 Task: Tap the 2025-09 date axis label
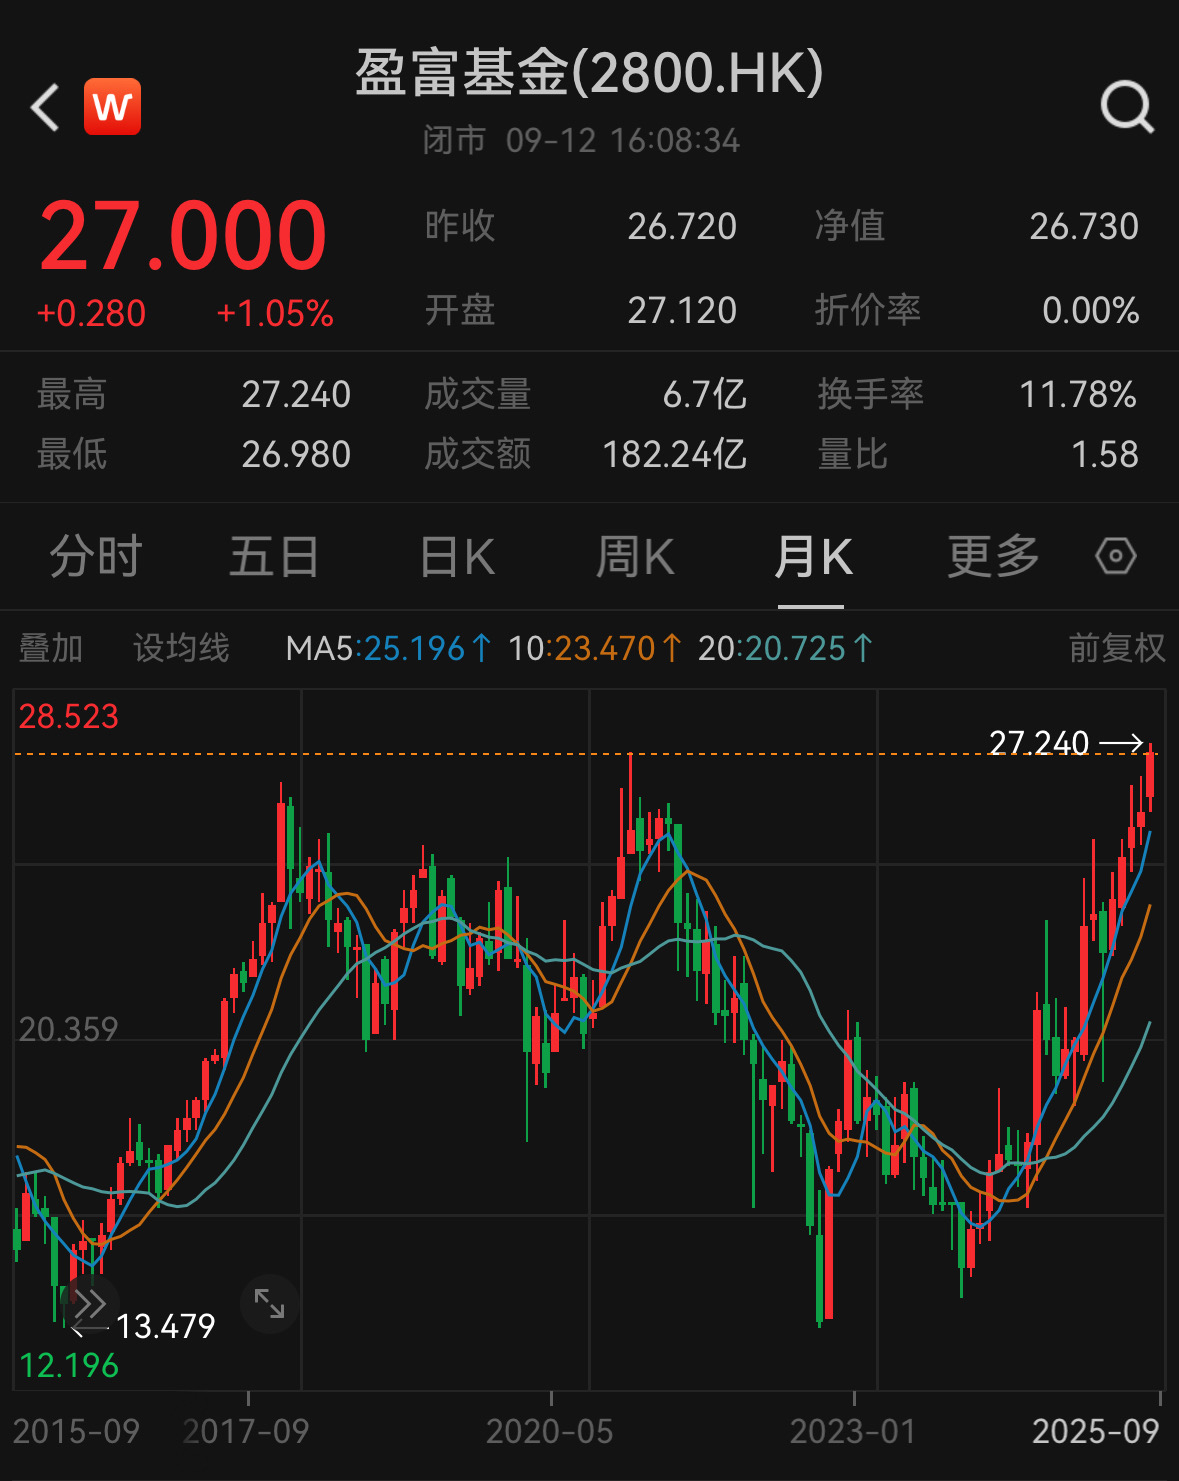tap(1096, 1432)
